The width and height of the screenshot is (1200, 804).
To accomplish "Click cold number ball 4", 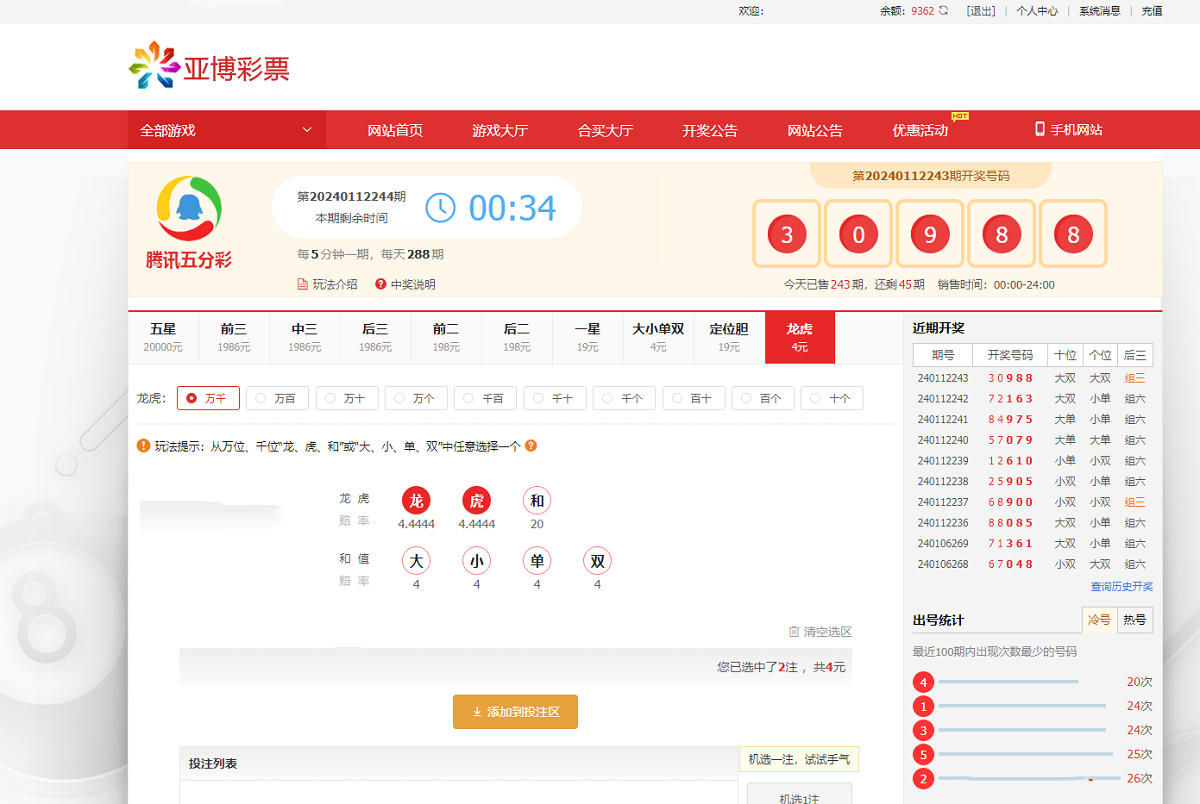I will coord(923,682).
